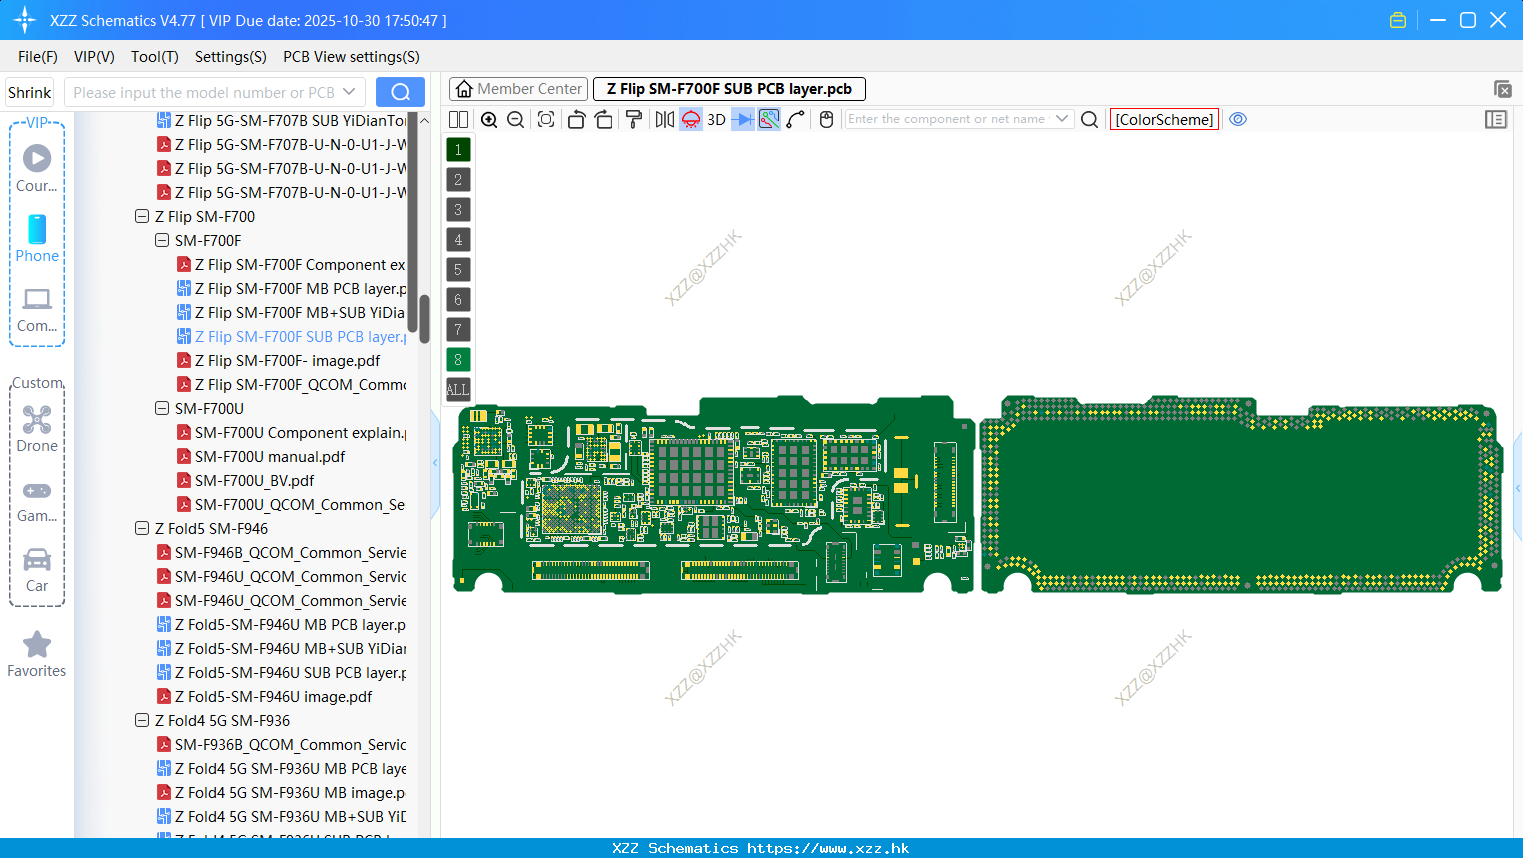Select the Computer category
The width and height of the screenshot is (1523, 858).
click(x=37, y=309)
